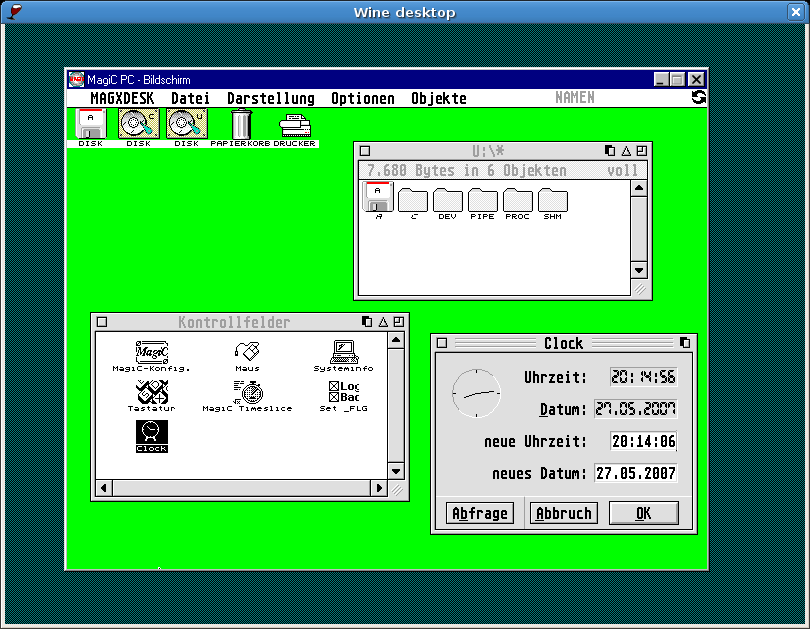Select the Clock icon in Kontrollfelder
Image resolution: width=810 pixels, height=629 pixels.
pos(151,436)
